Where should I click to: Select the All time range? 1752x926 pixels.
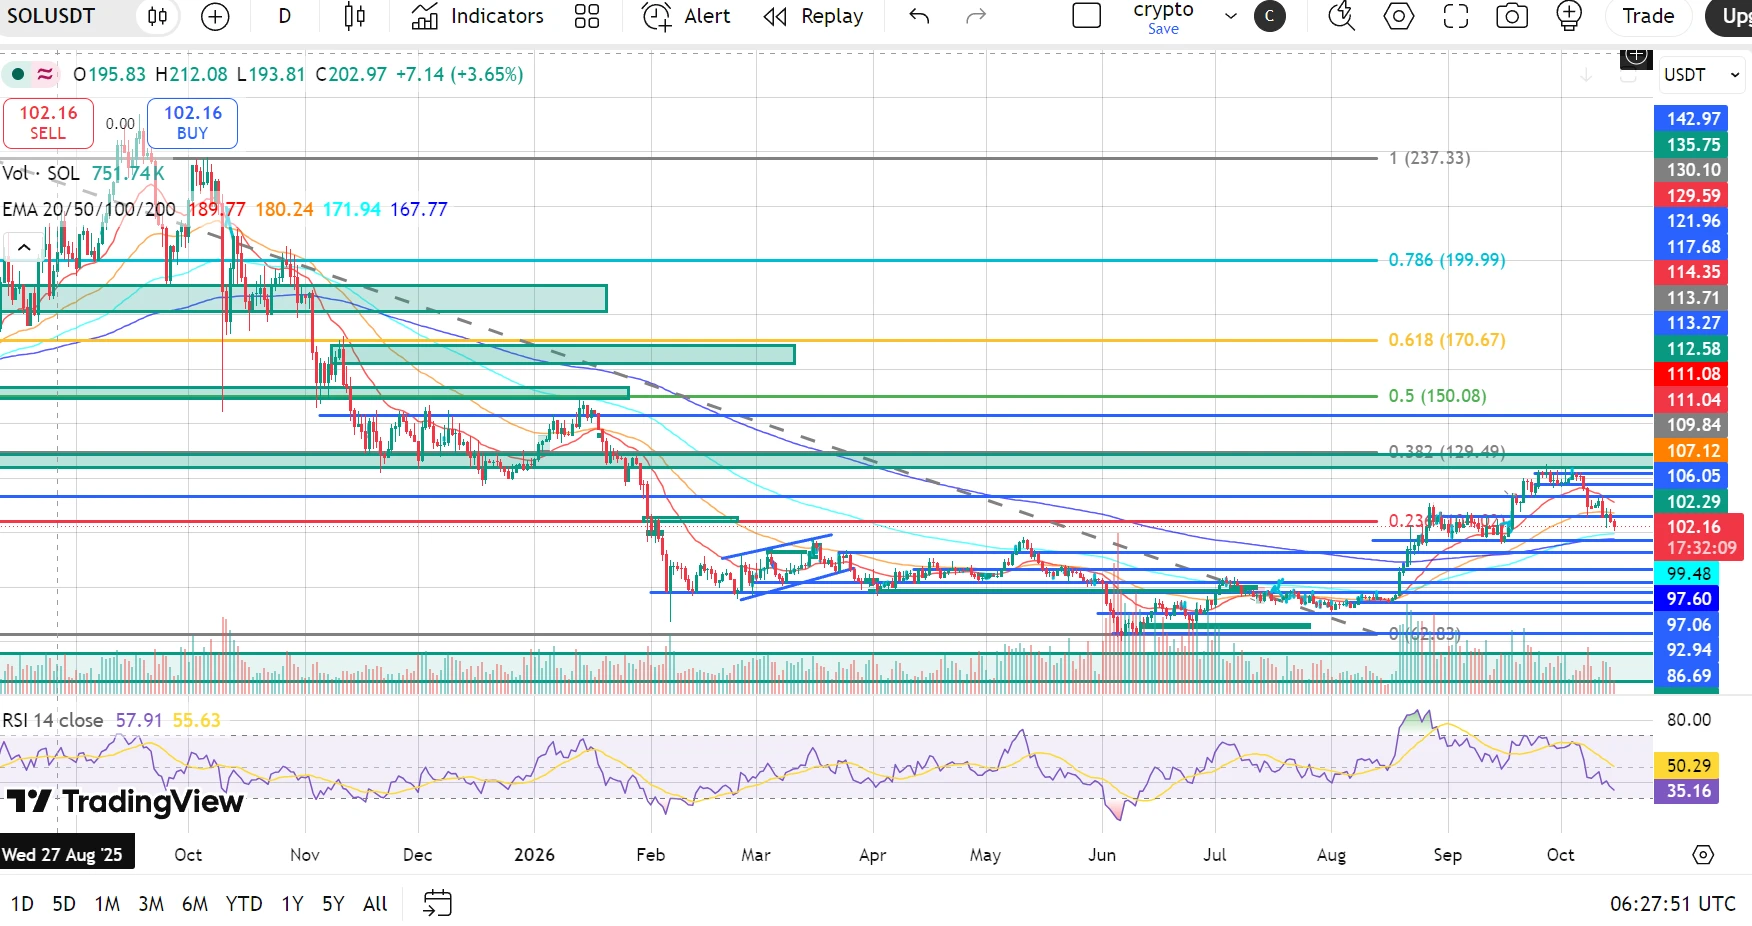point(375,904)
